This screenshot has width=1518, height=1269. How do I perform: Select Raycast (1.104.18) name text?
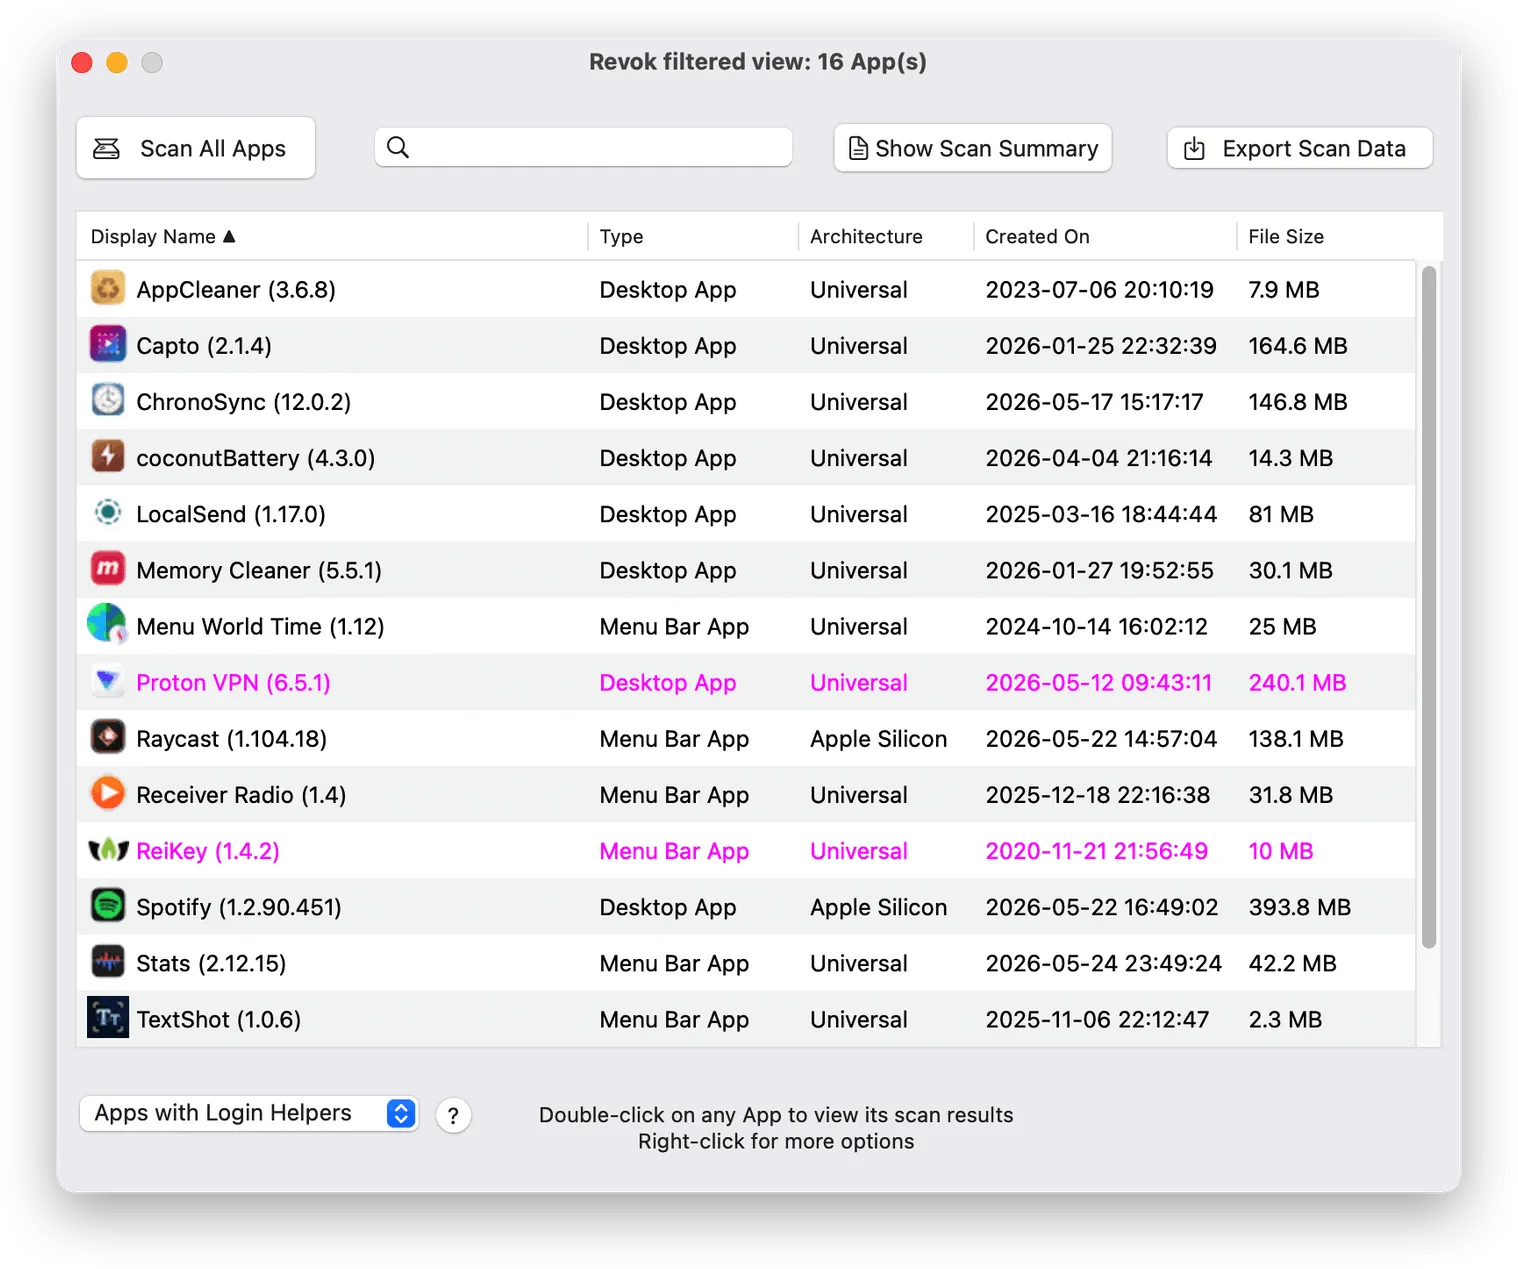pyautogui.click(x=231, y=738)
